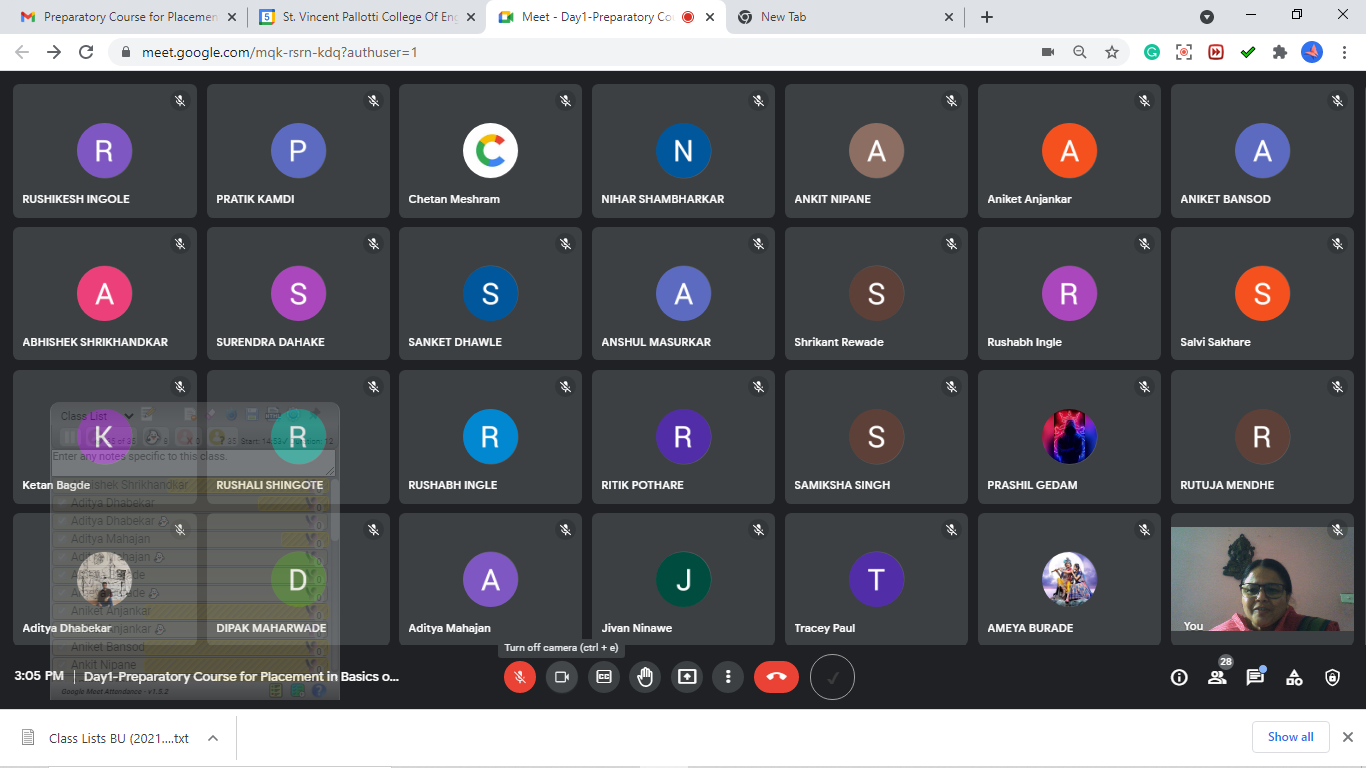The width and height of the screenshot is (1366, 768).
Task: Click the class notes text field
Action: coord(193,462)
